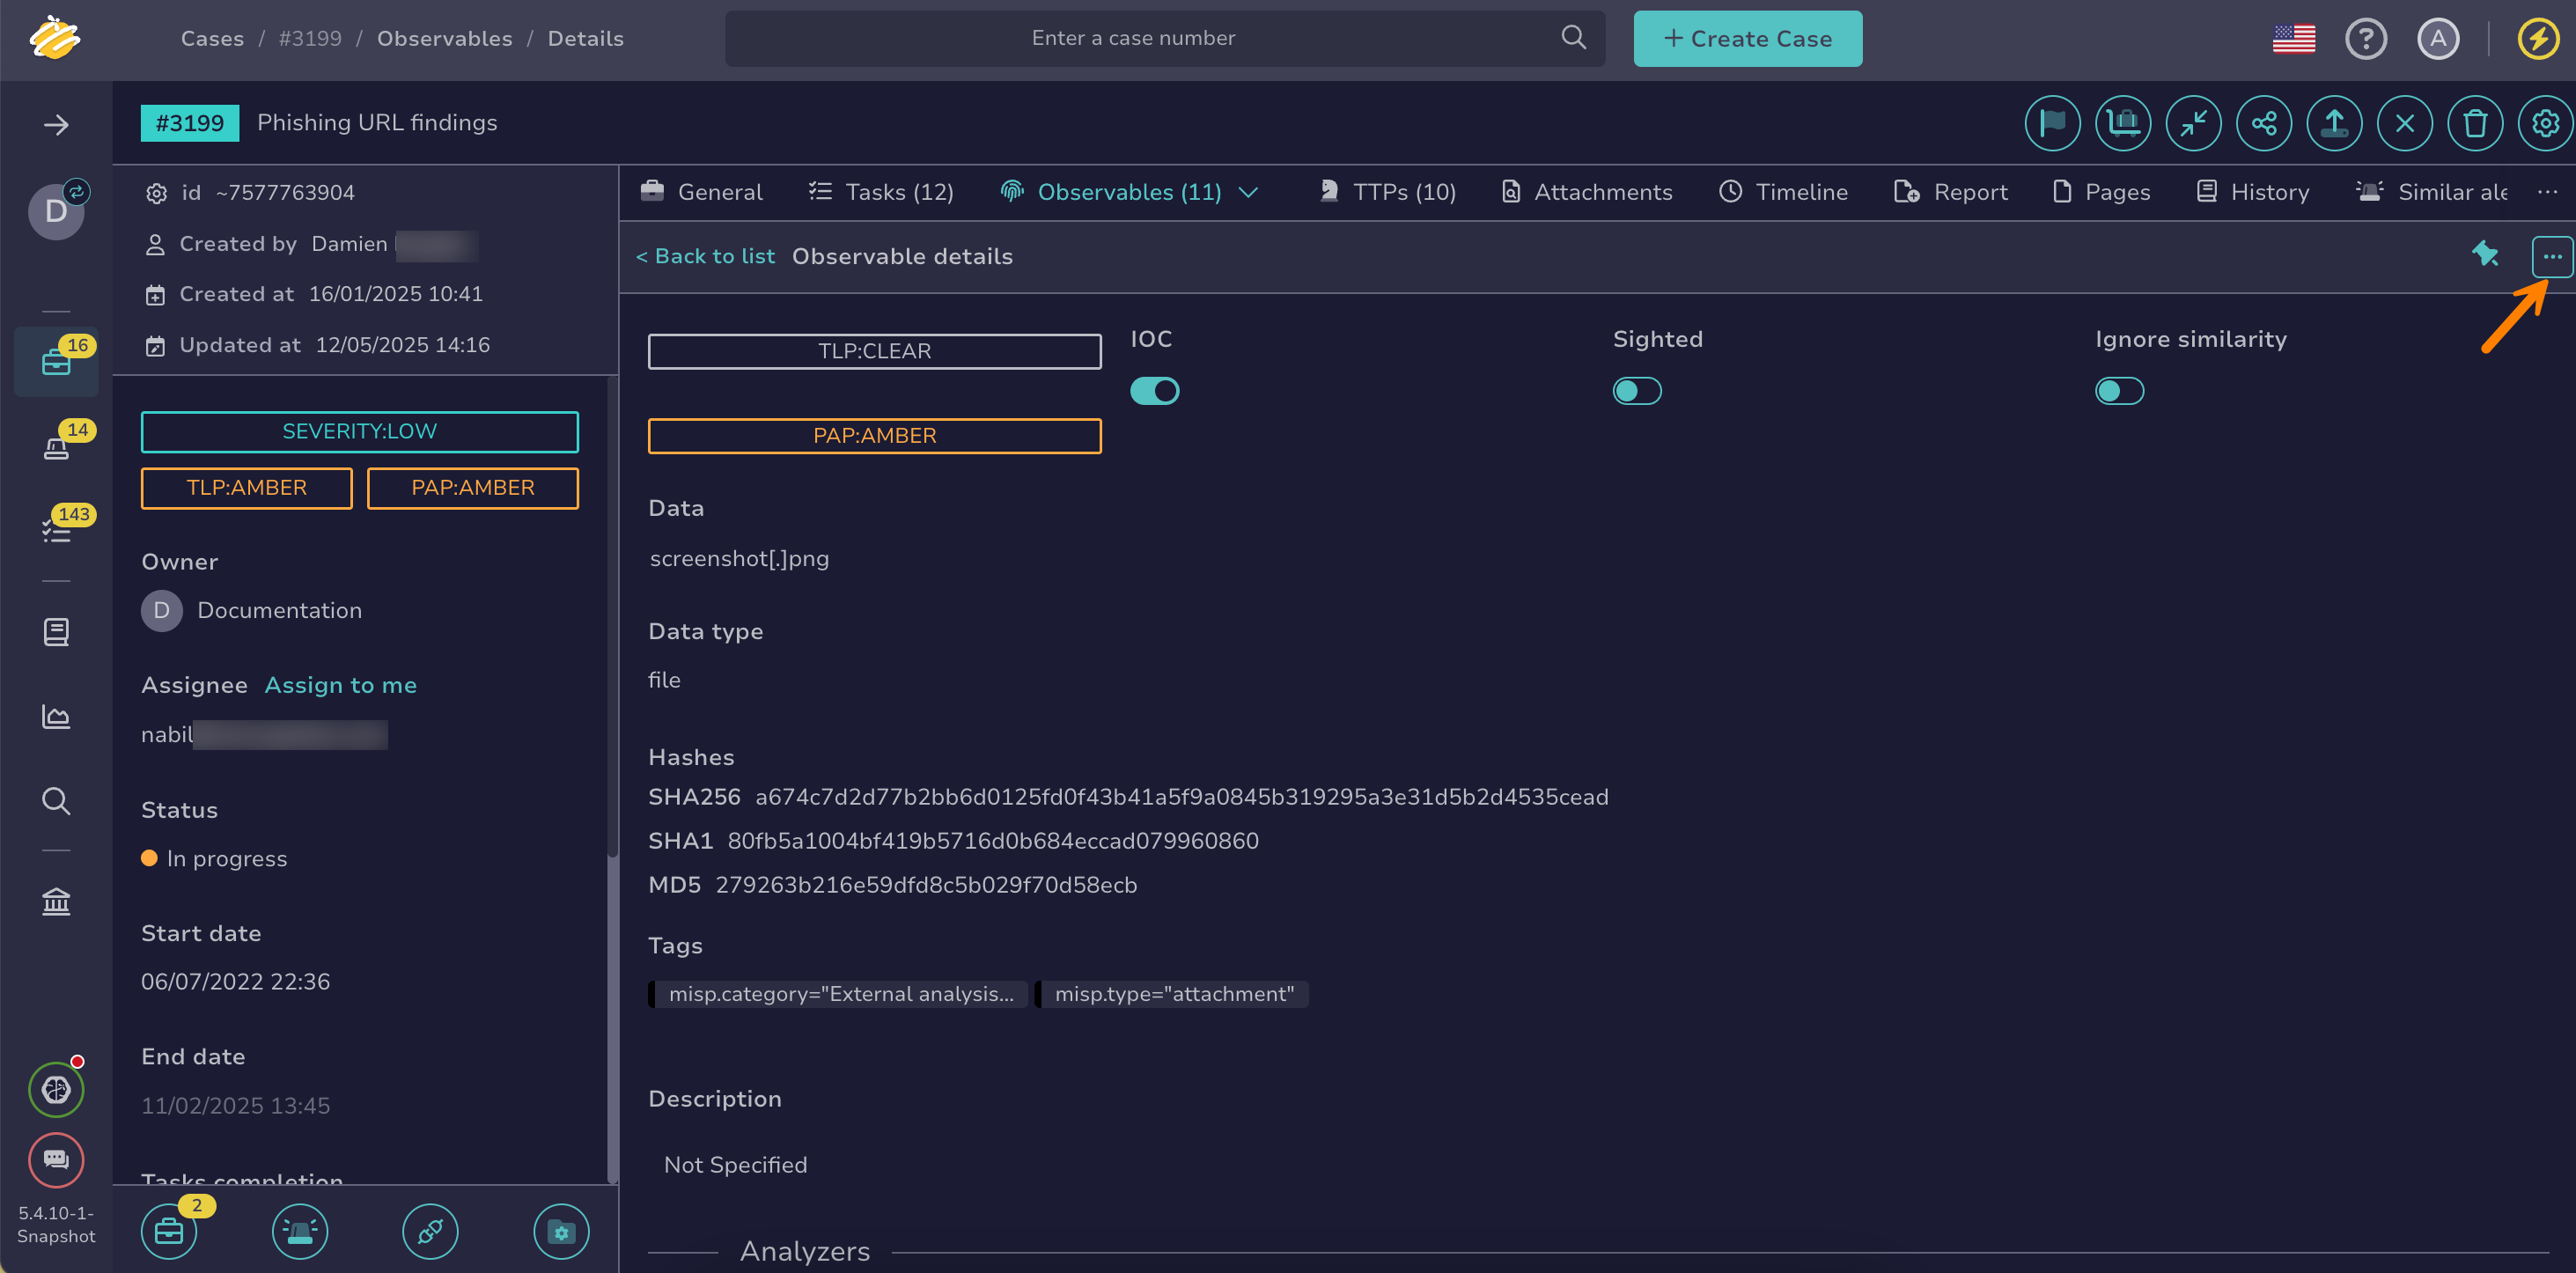Select the TLP:CLEAR color tag
Viewport: 2576px width, 1273px height.
click(874, 351)
